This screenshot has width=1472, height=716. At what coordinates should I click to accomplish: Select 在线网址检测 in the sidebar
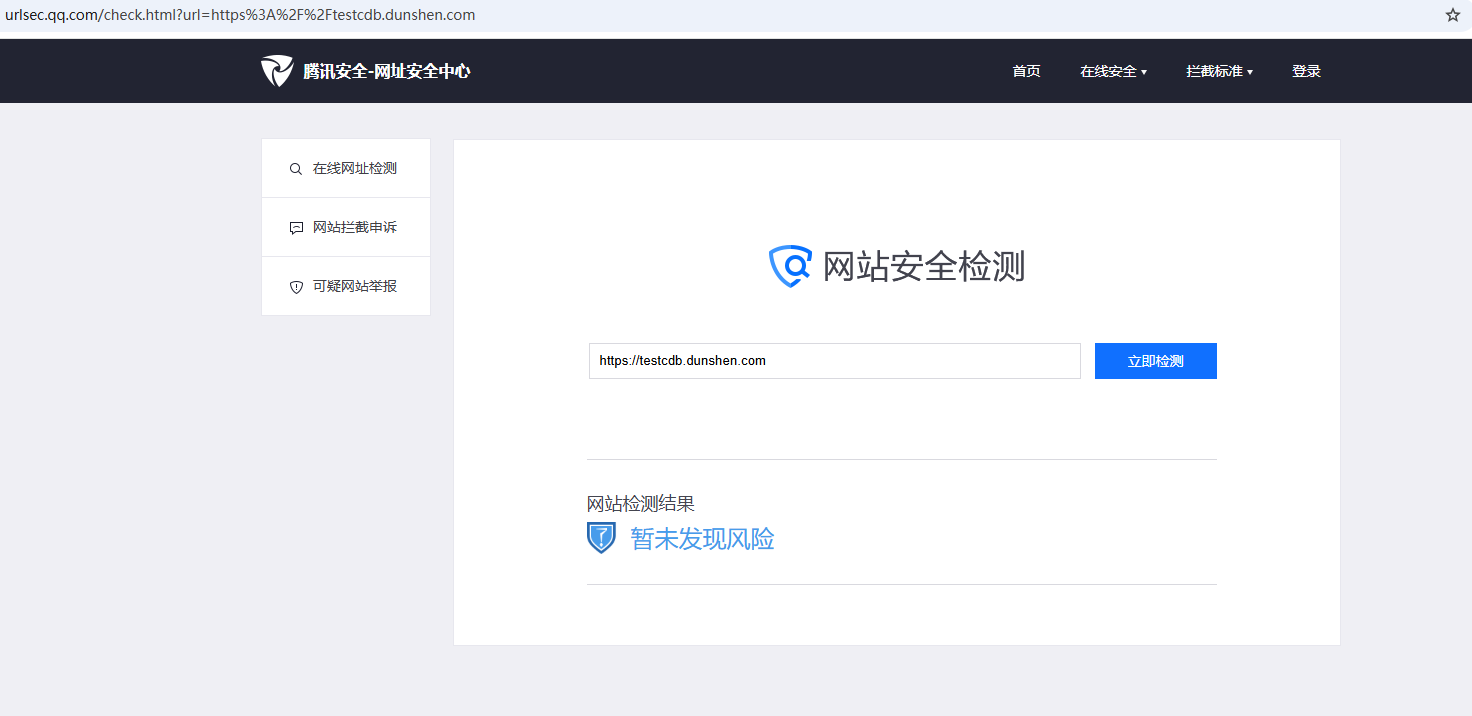click(346, 168)
